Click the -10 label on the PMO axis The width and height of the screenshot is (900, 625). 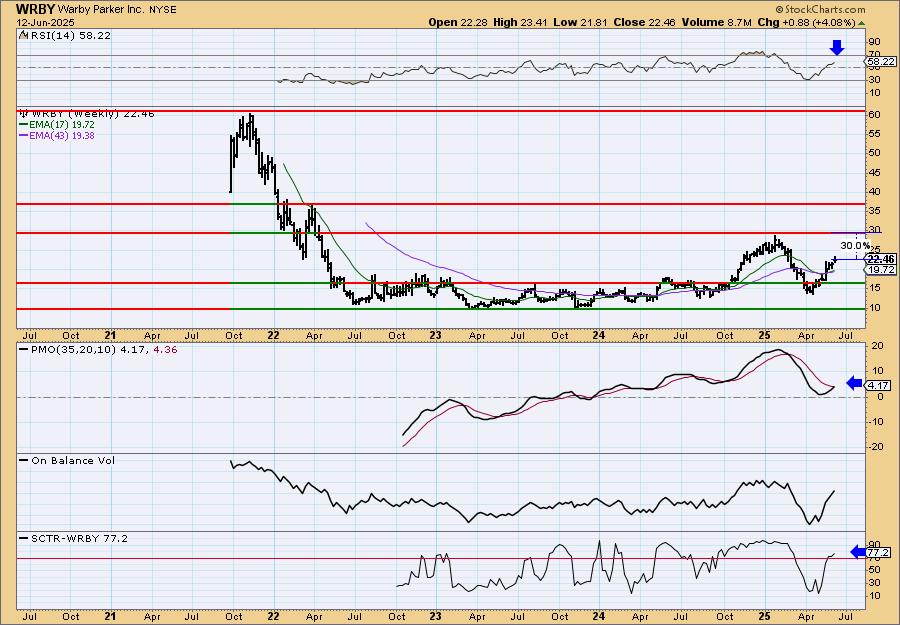[875, 422]
